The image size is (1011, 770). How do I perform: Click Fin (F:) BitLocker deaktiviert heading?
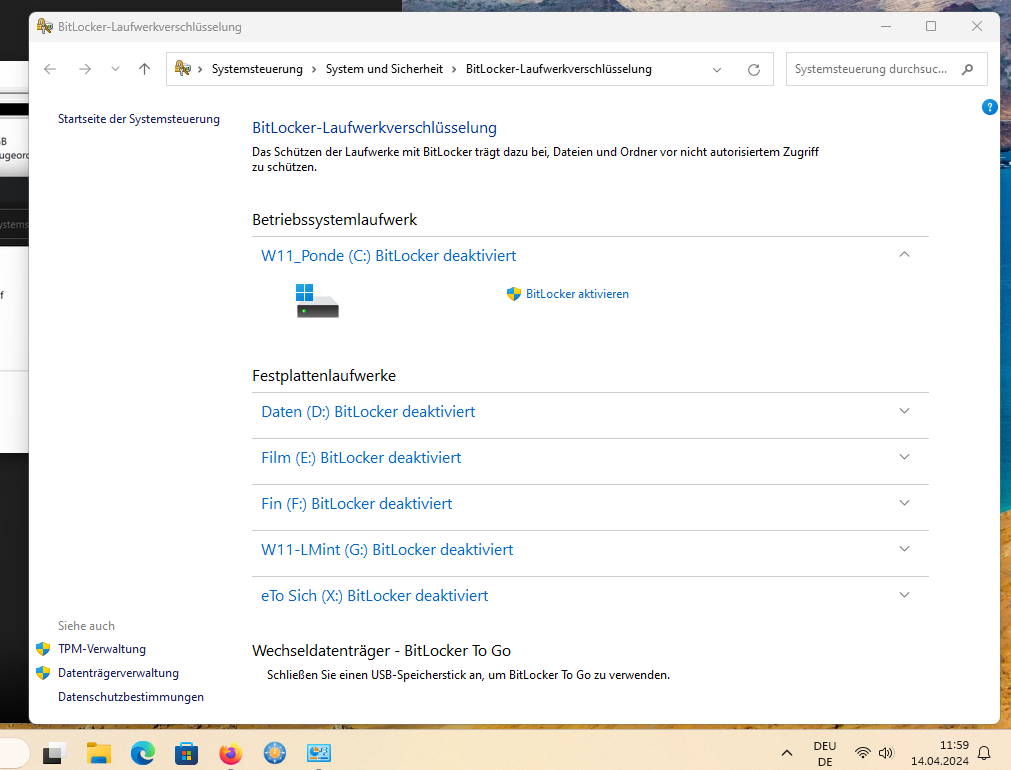pyautogui.click(x=357, y=504)
